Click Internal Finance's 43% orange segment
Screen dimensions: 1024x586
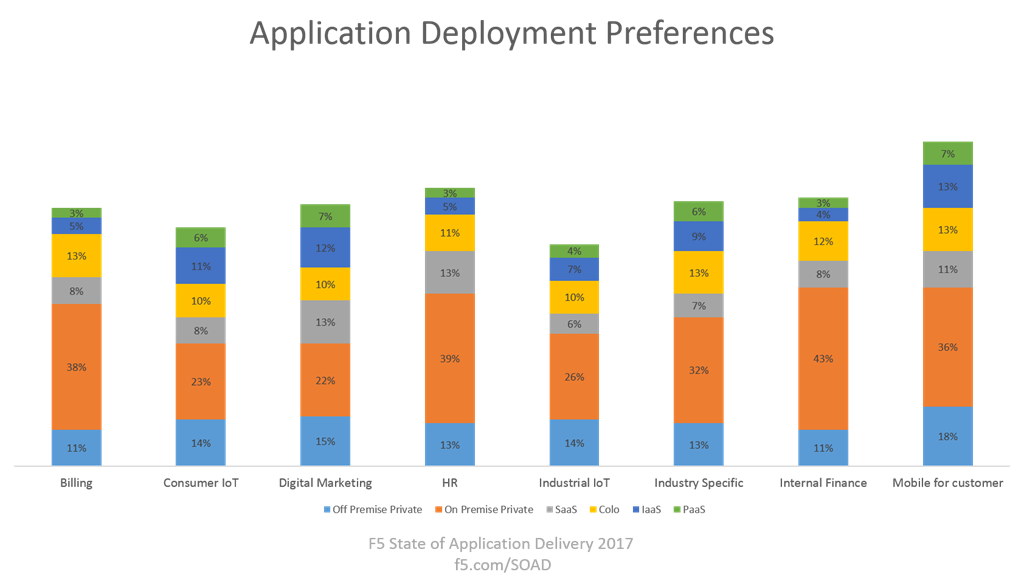[824, 359]
